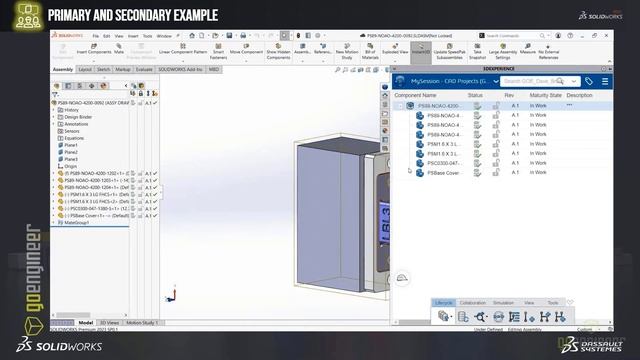
Task: Click the Take Snapshot tool
Action: point(477,51)
